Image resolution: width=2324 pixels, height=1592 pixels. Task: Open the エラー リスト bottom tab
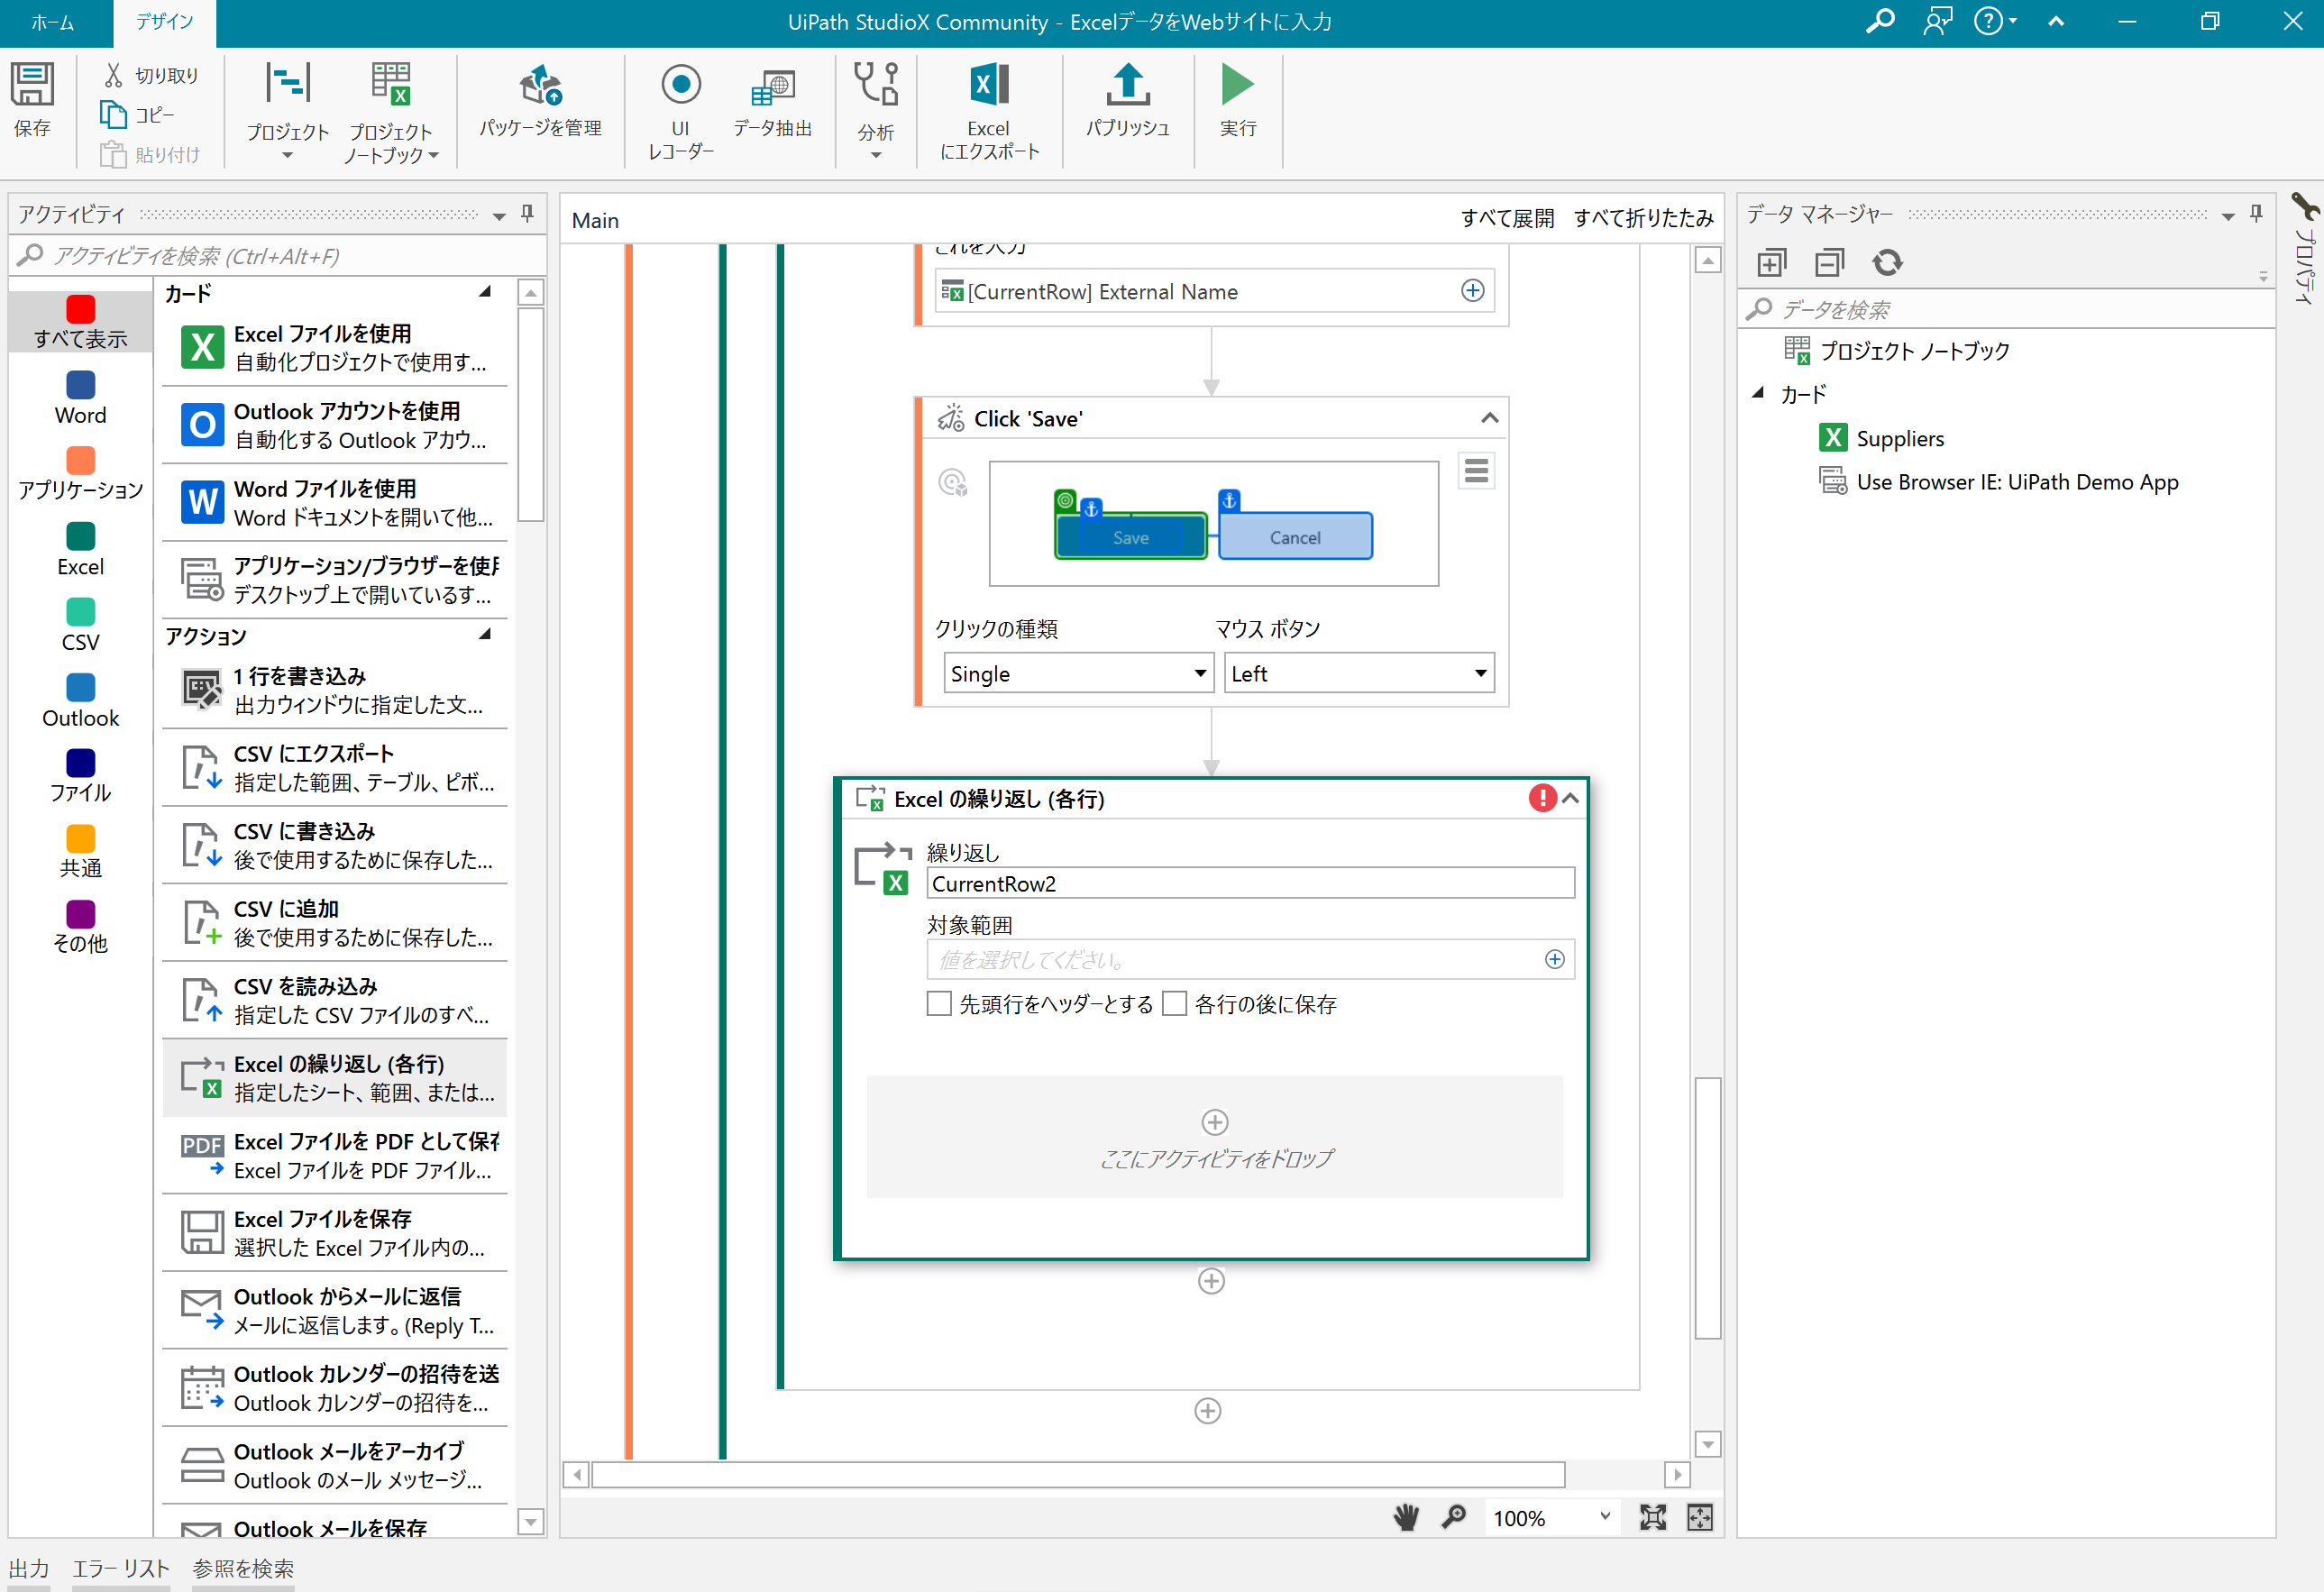coord(120,1569)
